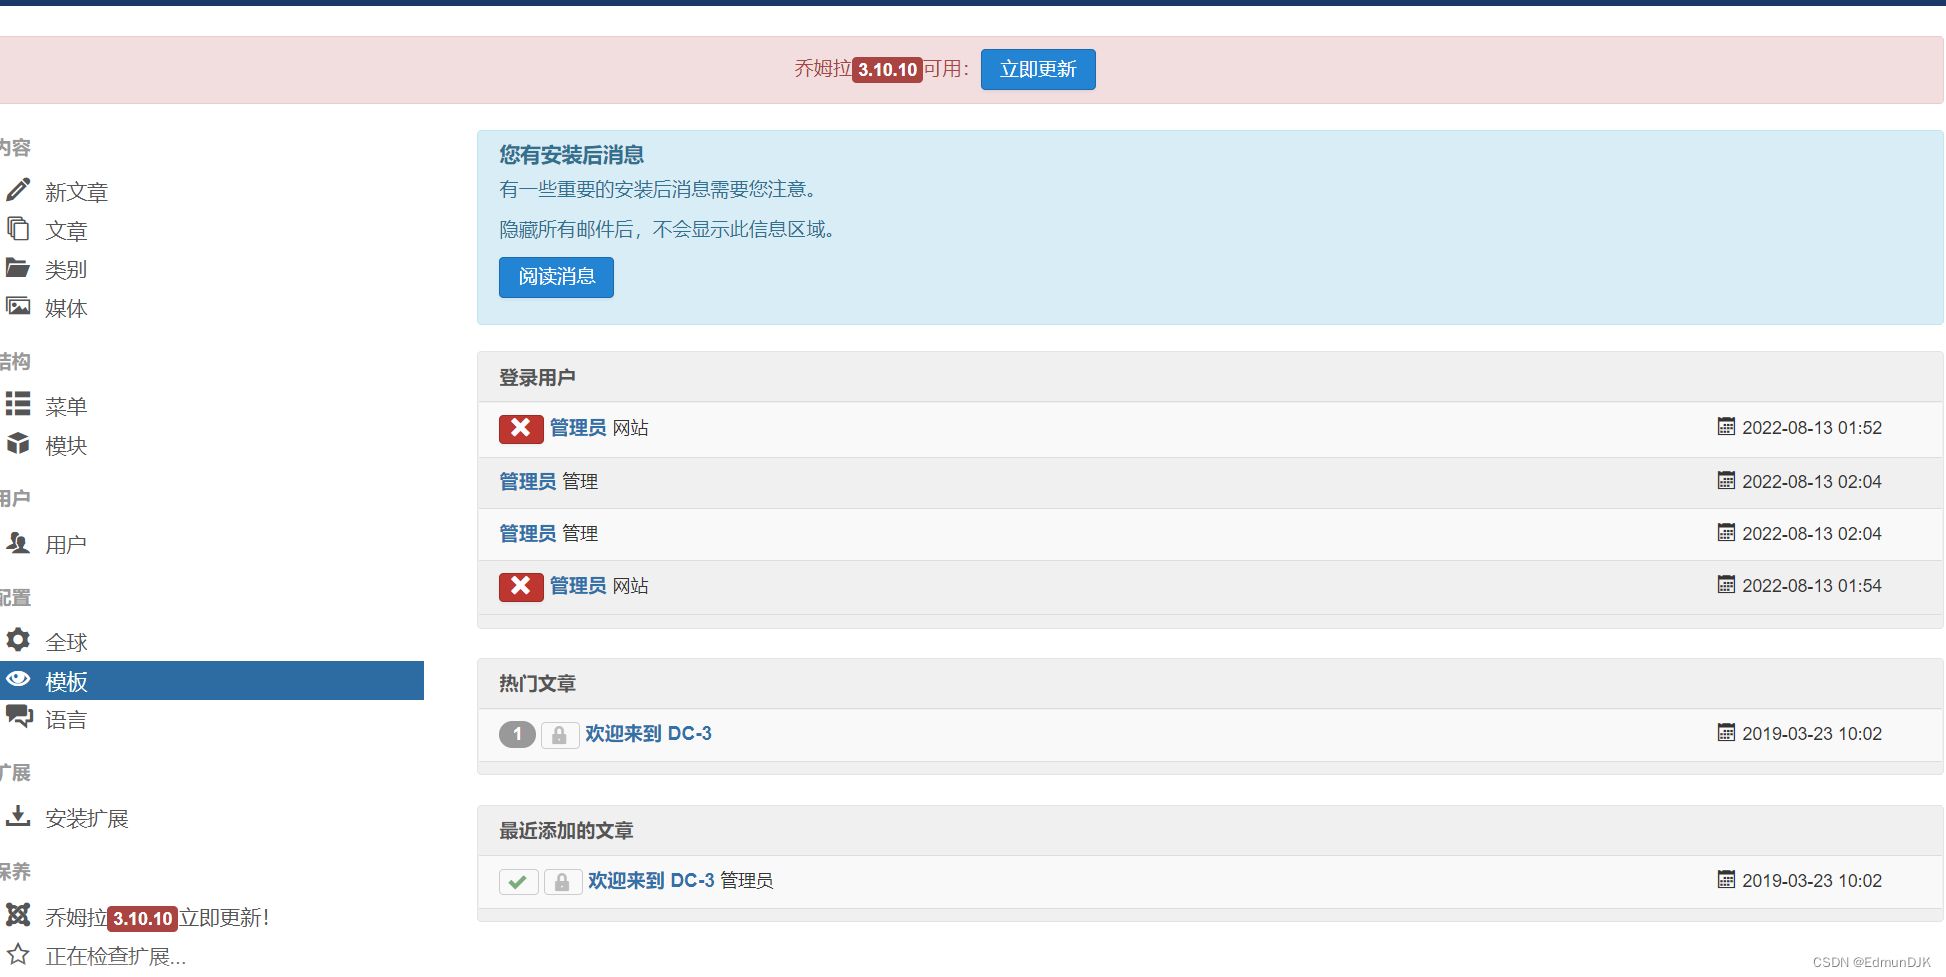End the first 管理员 session via red X icon
The width and height of the screenshot is (1946, 977).
(x=520, y=428)
